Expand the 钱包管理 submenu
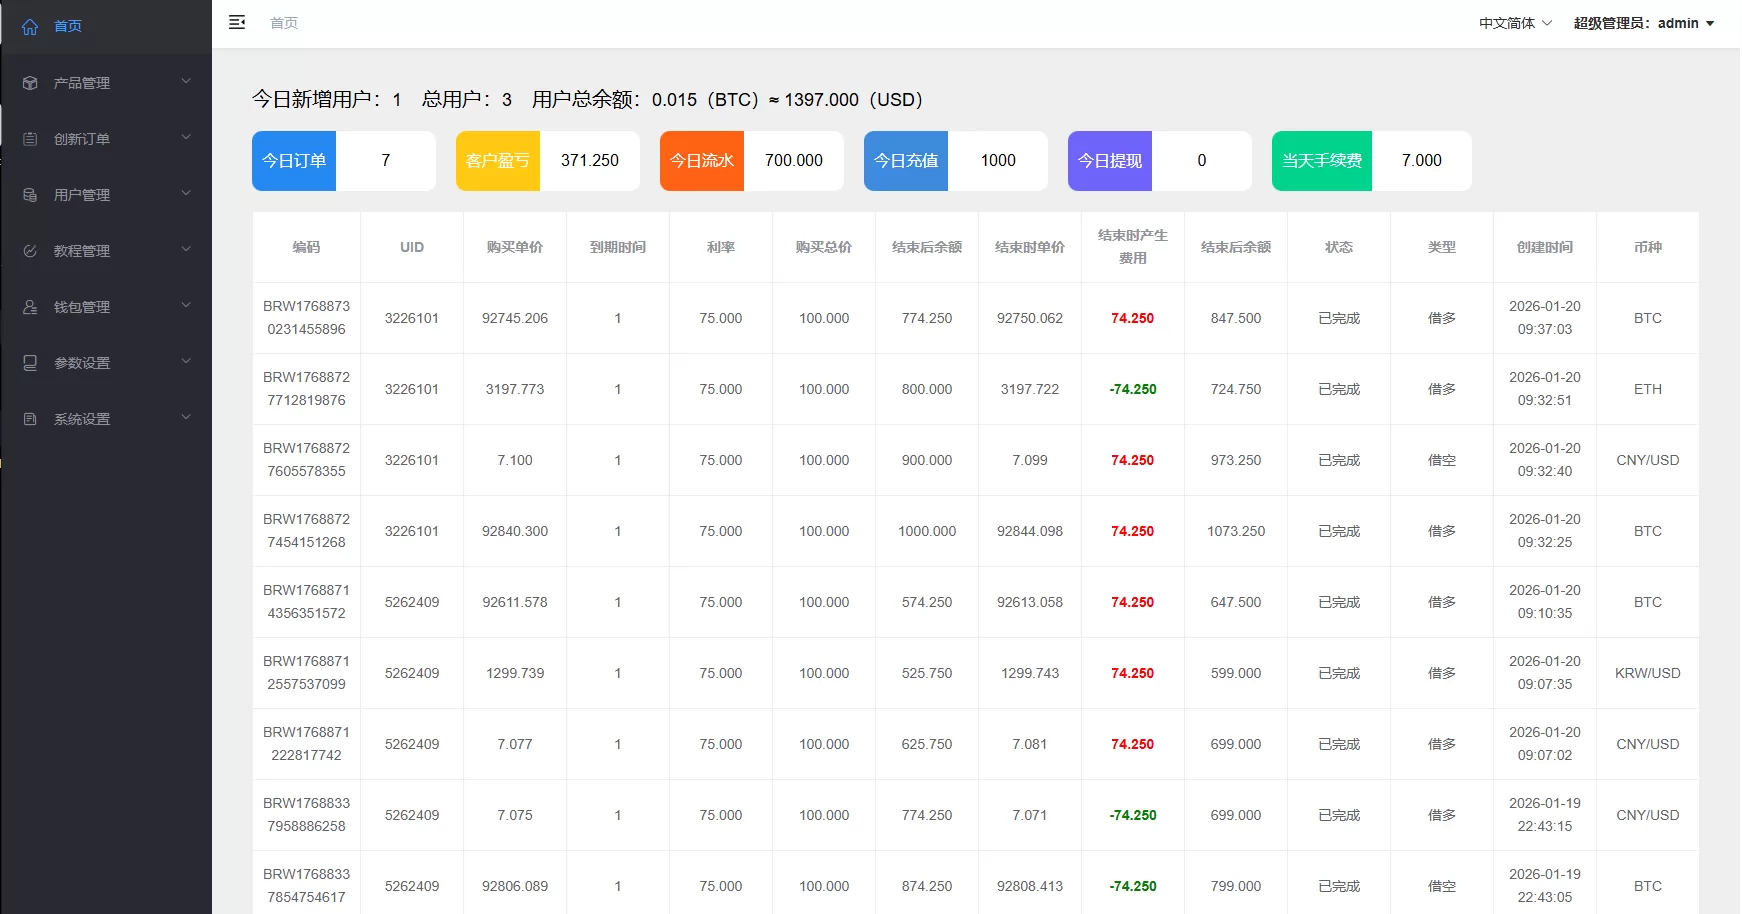 tap(185, 306)
